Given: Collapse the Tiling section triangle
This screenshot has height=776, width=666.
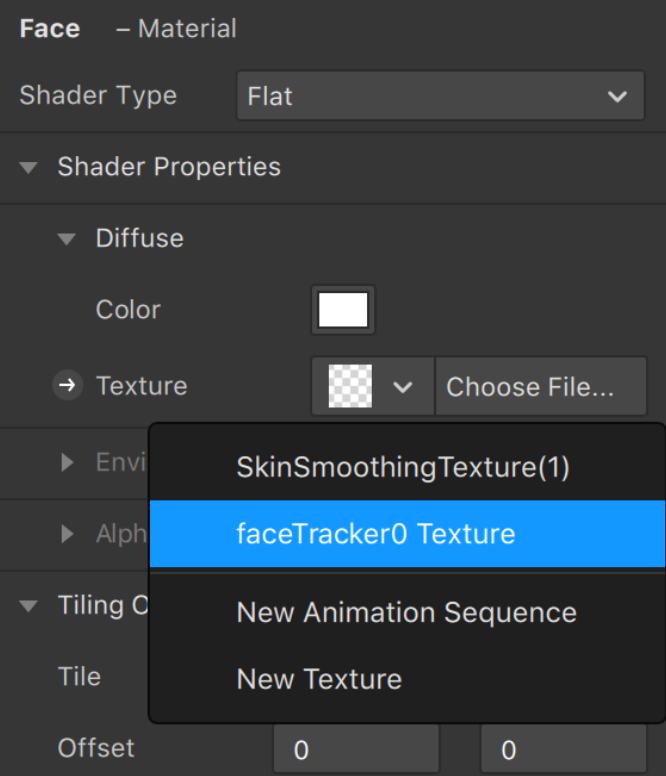Looking at the screenshot, I should click(x=28, y=606).
